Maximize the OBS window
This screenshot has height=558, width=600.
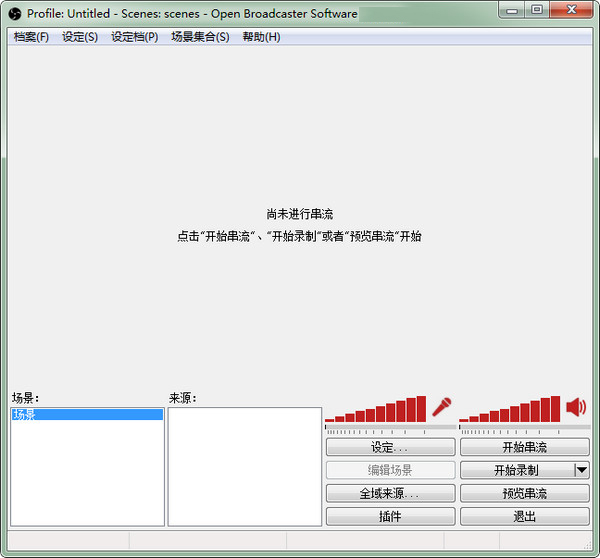coord(537,10)
